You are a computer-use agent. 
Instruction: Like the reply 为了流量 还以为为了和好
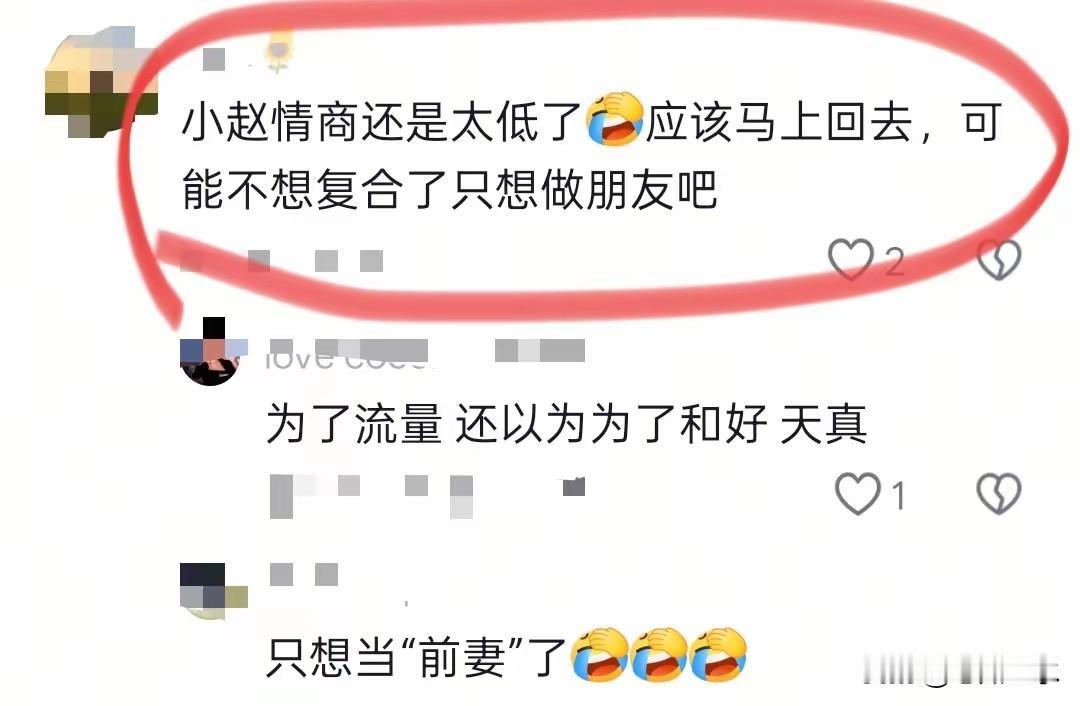[858, 493]
